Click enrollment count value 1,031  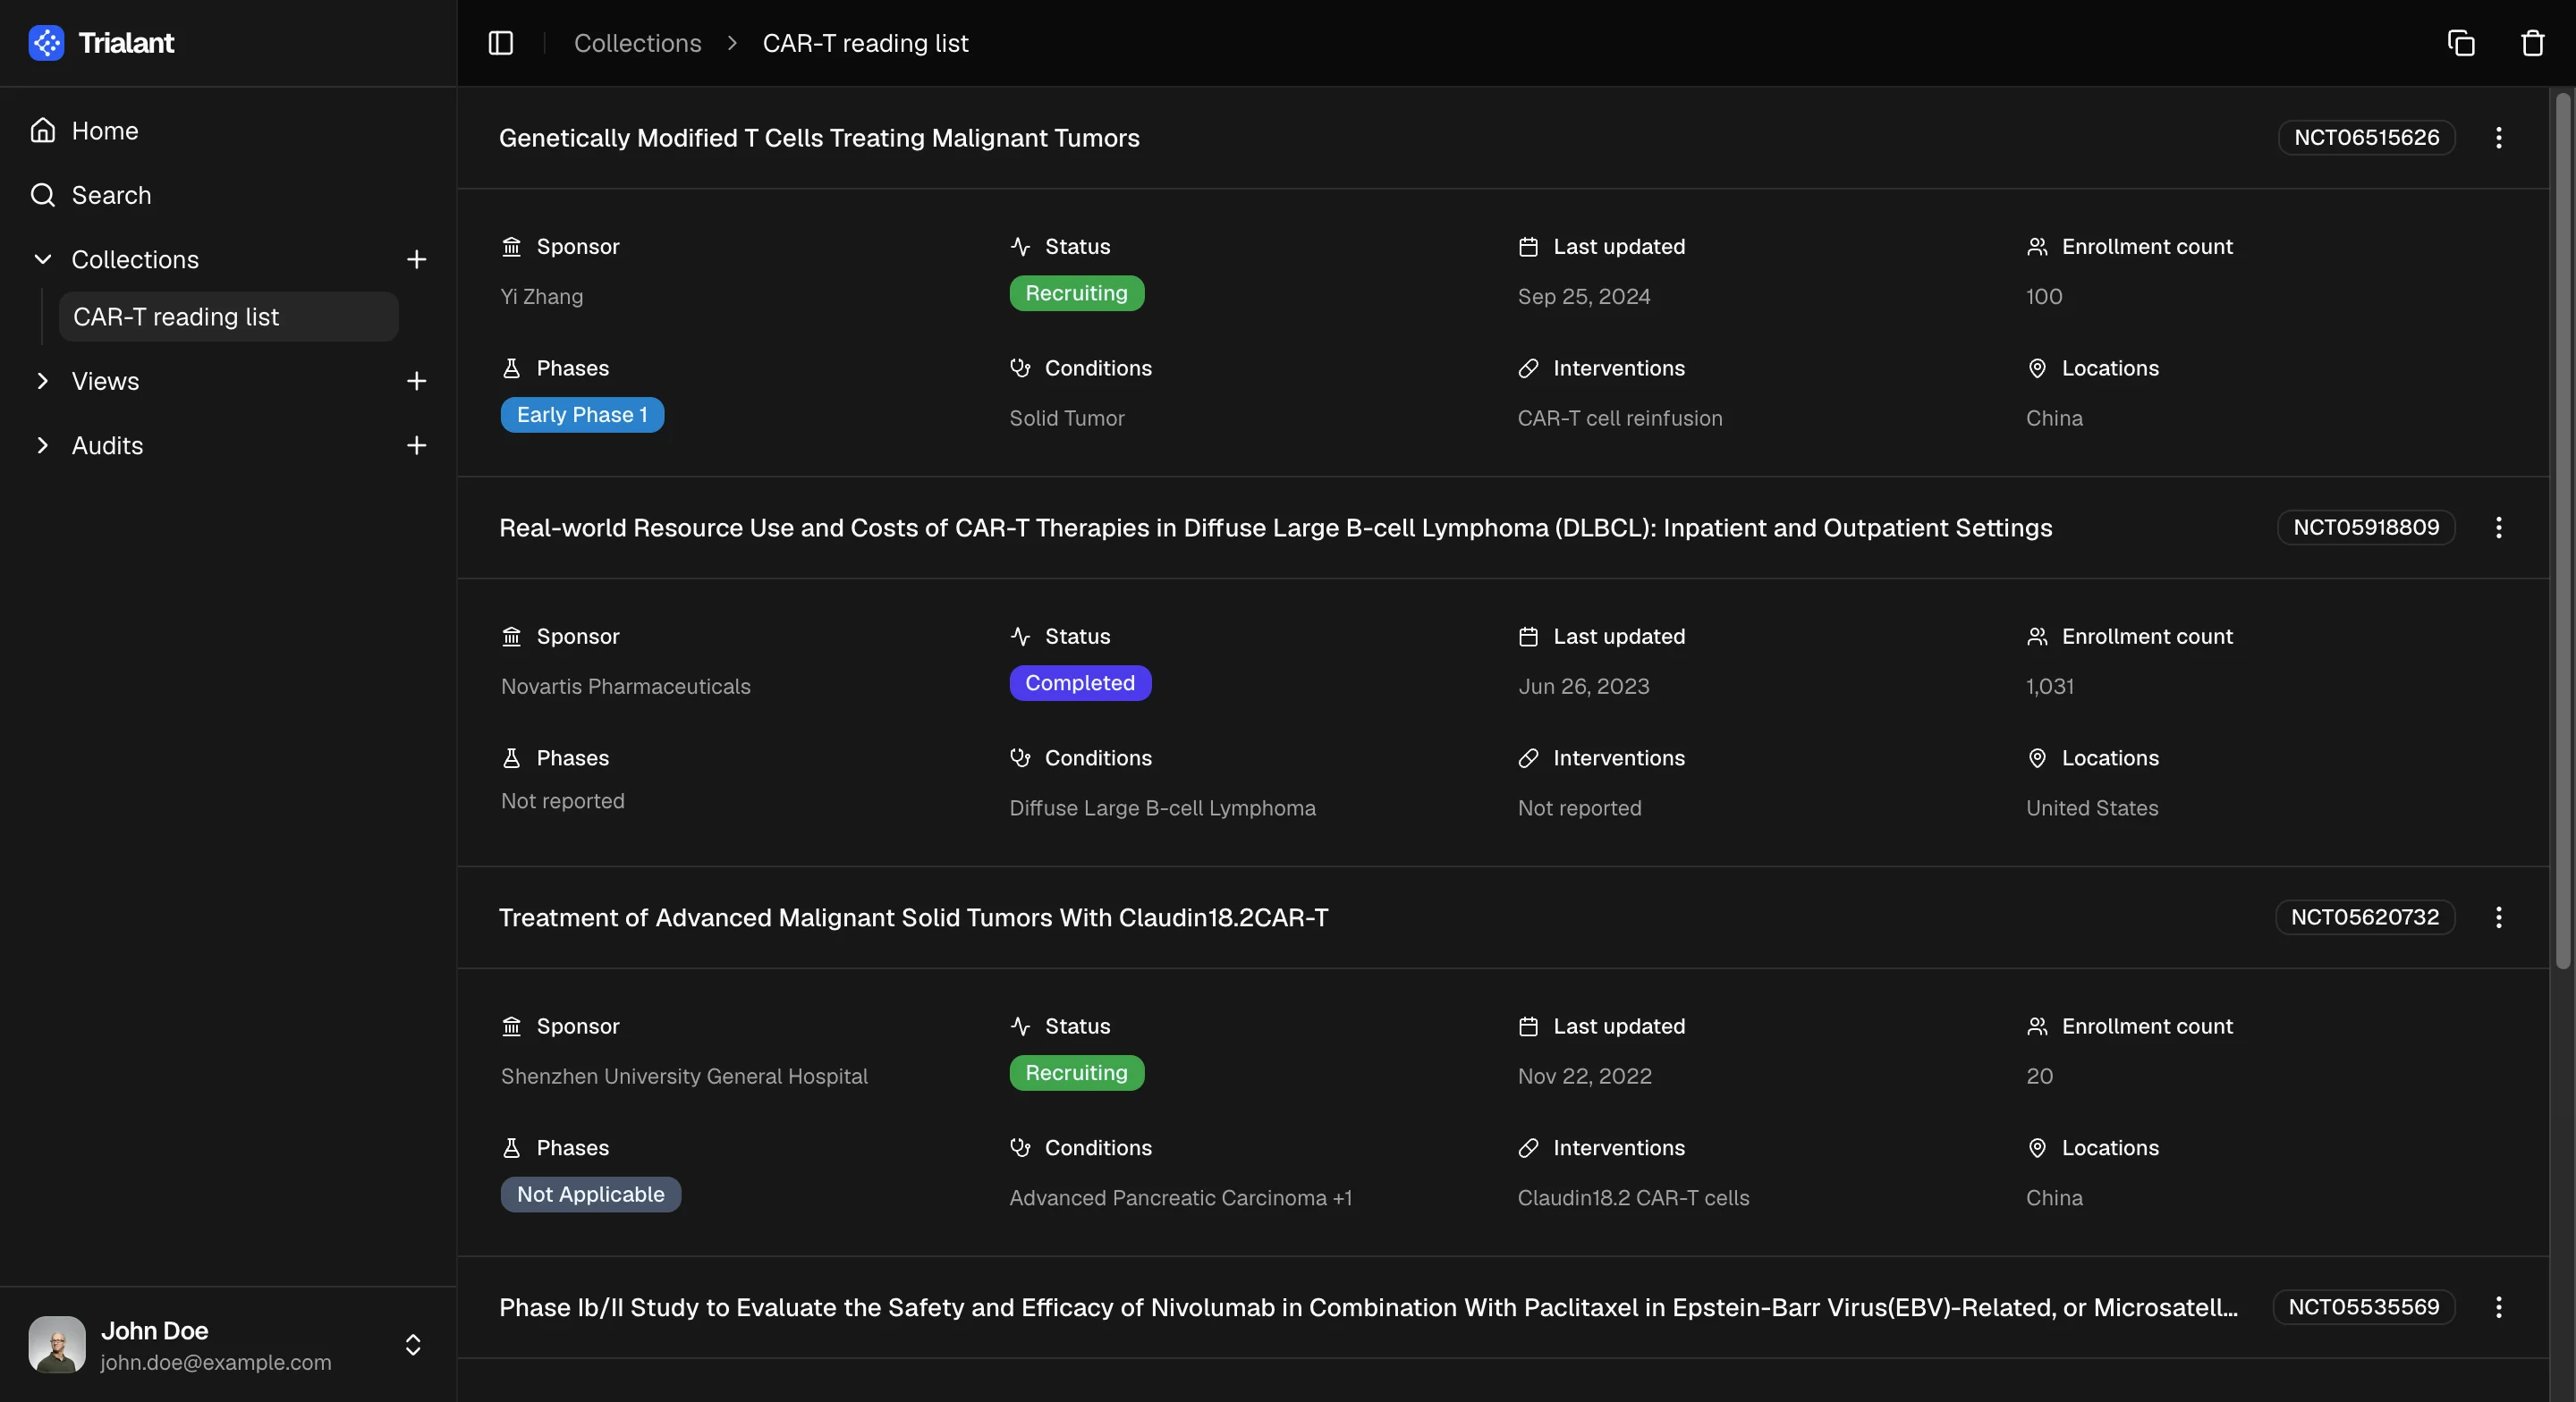tap(2049, 687)
